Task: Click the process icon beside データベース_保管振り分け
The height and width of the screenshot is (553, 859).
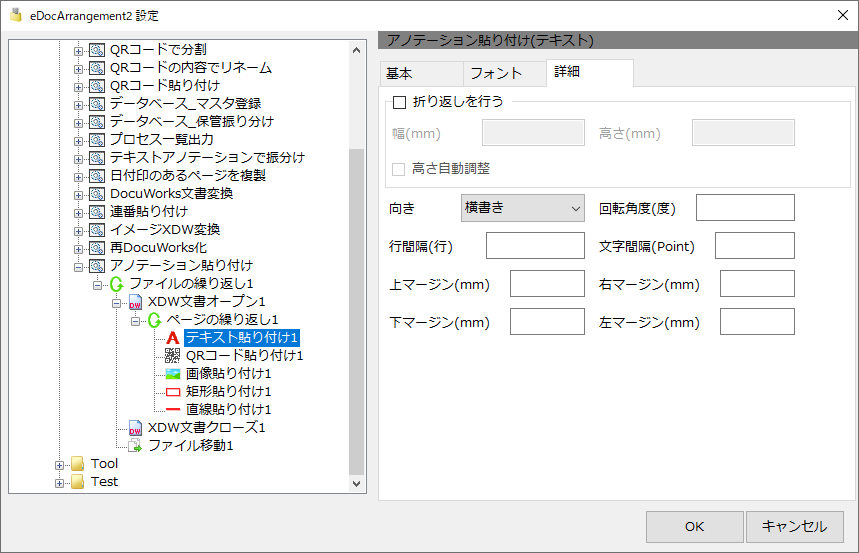Action: (97, 122)
